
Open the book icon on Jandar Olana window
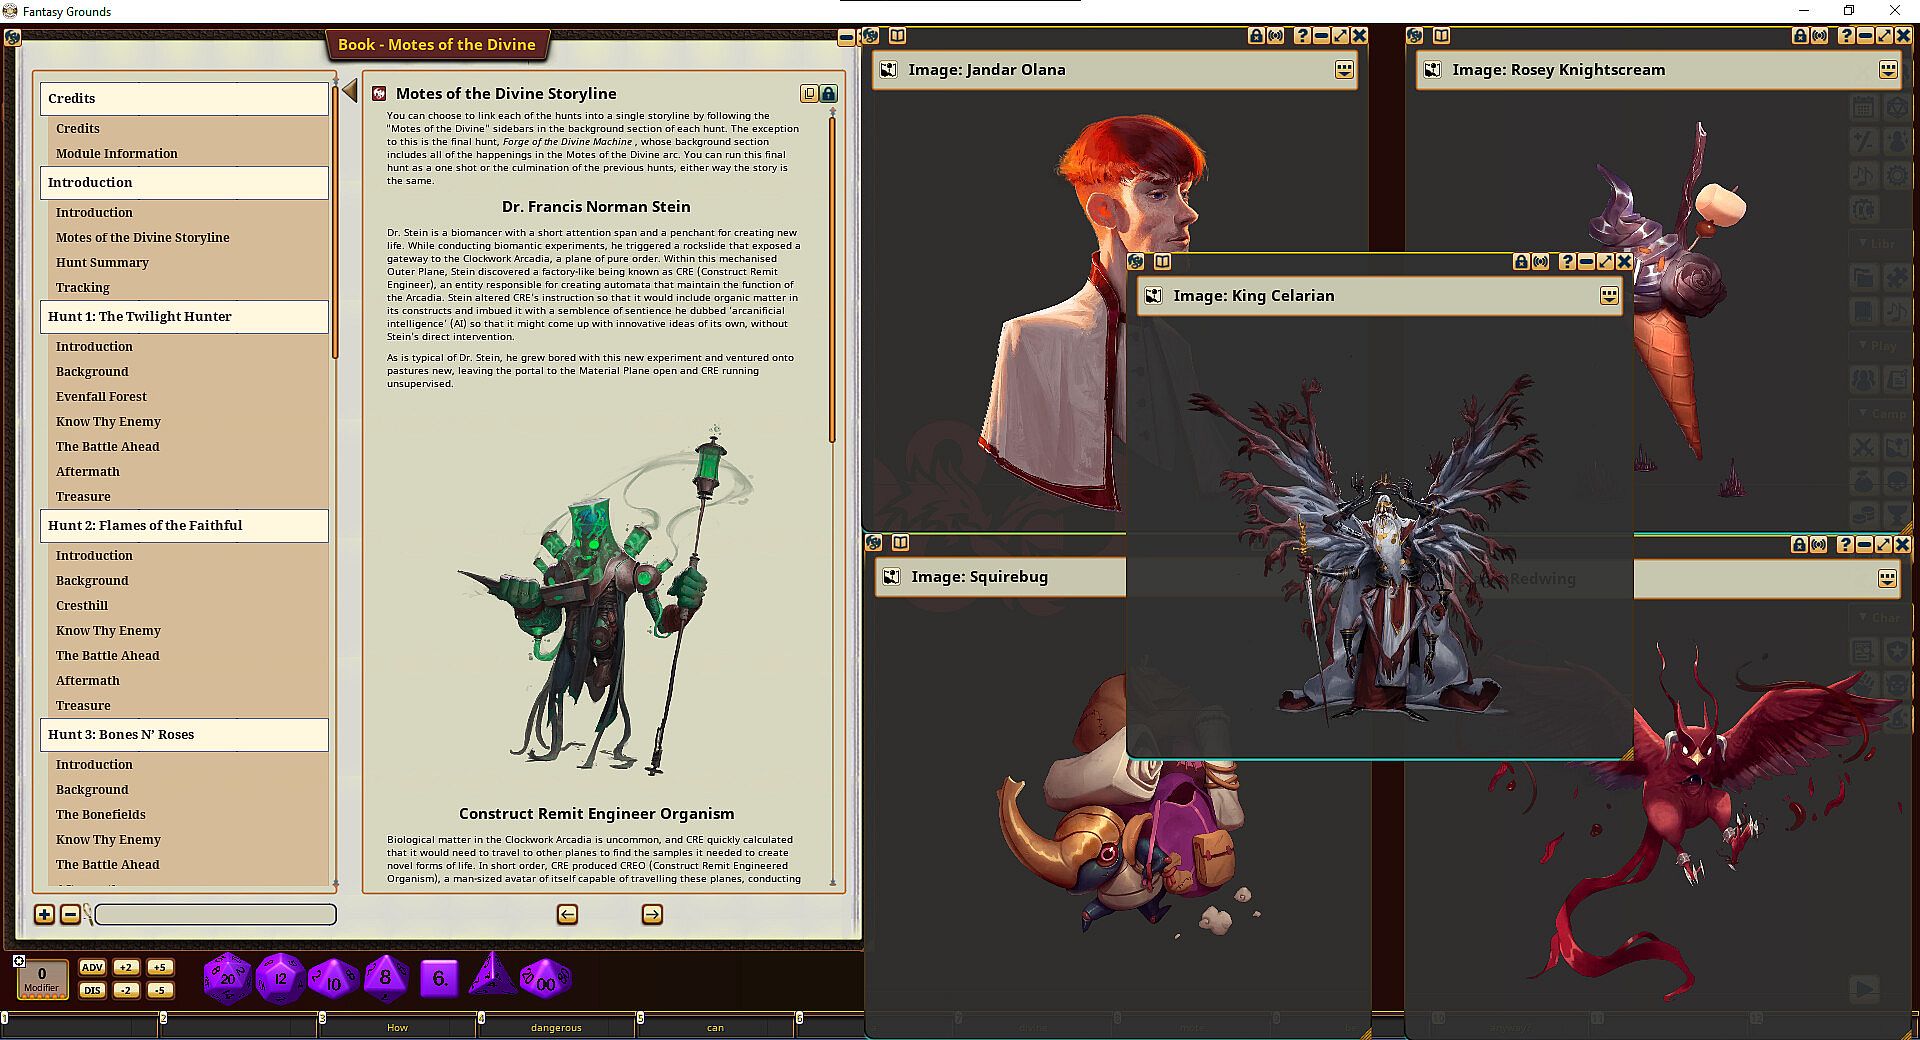coord(897,35)
